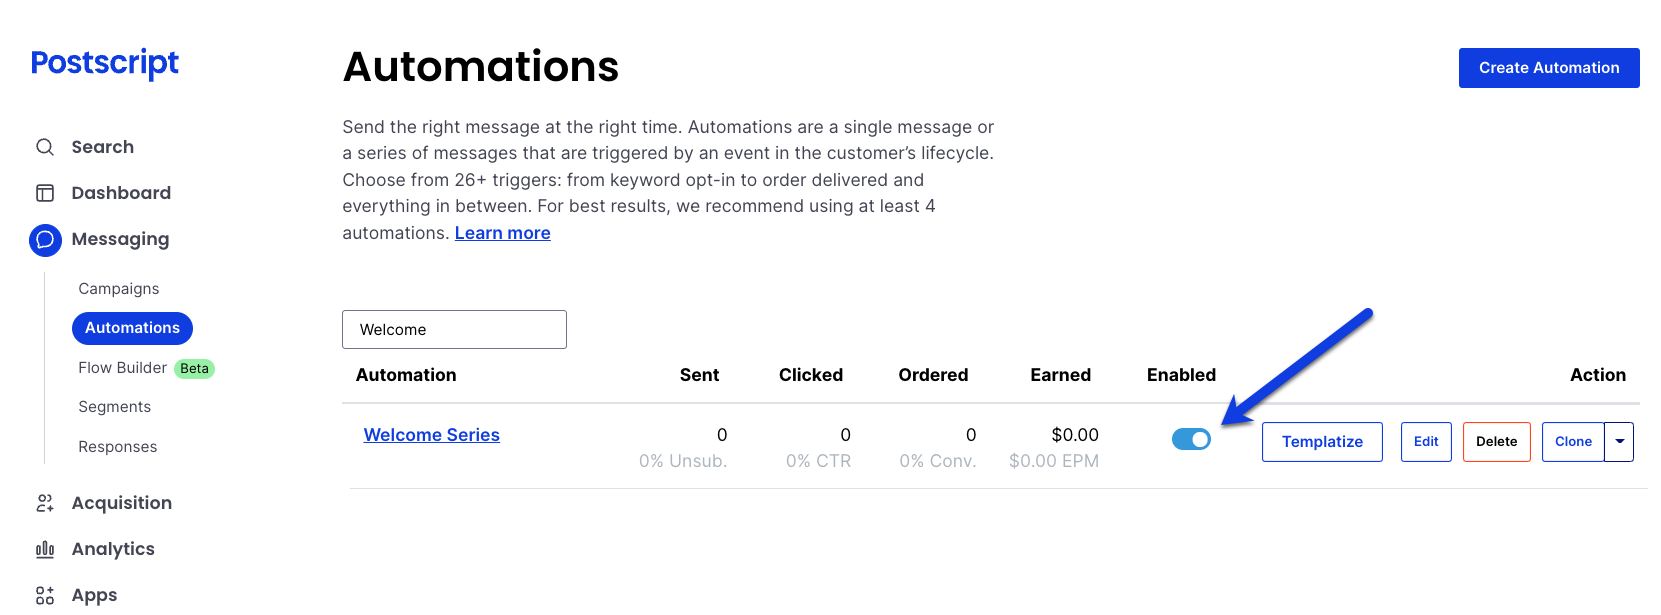Delete the Welcome Series automation
The height and width of the screenshot is (615, 1661).
[x=1497, y=442]
